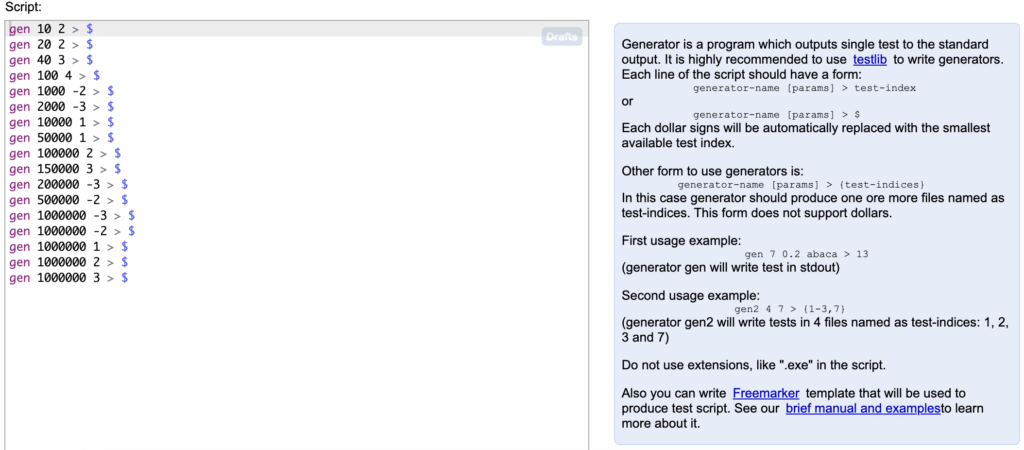This screenshot has width=1024, height=450.
Task: Click the 'gen 7 0.2 abaca > 13' example text
Action: [806, 253]
